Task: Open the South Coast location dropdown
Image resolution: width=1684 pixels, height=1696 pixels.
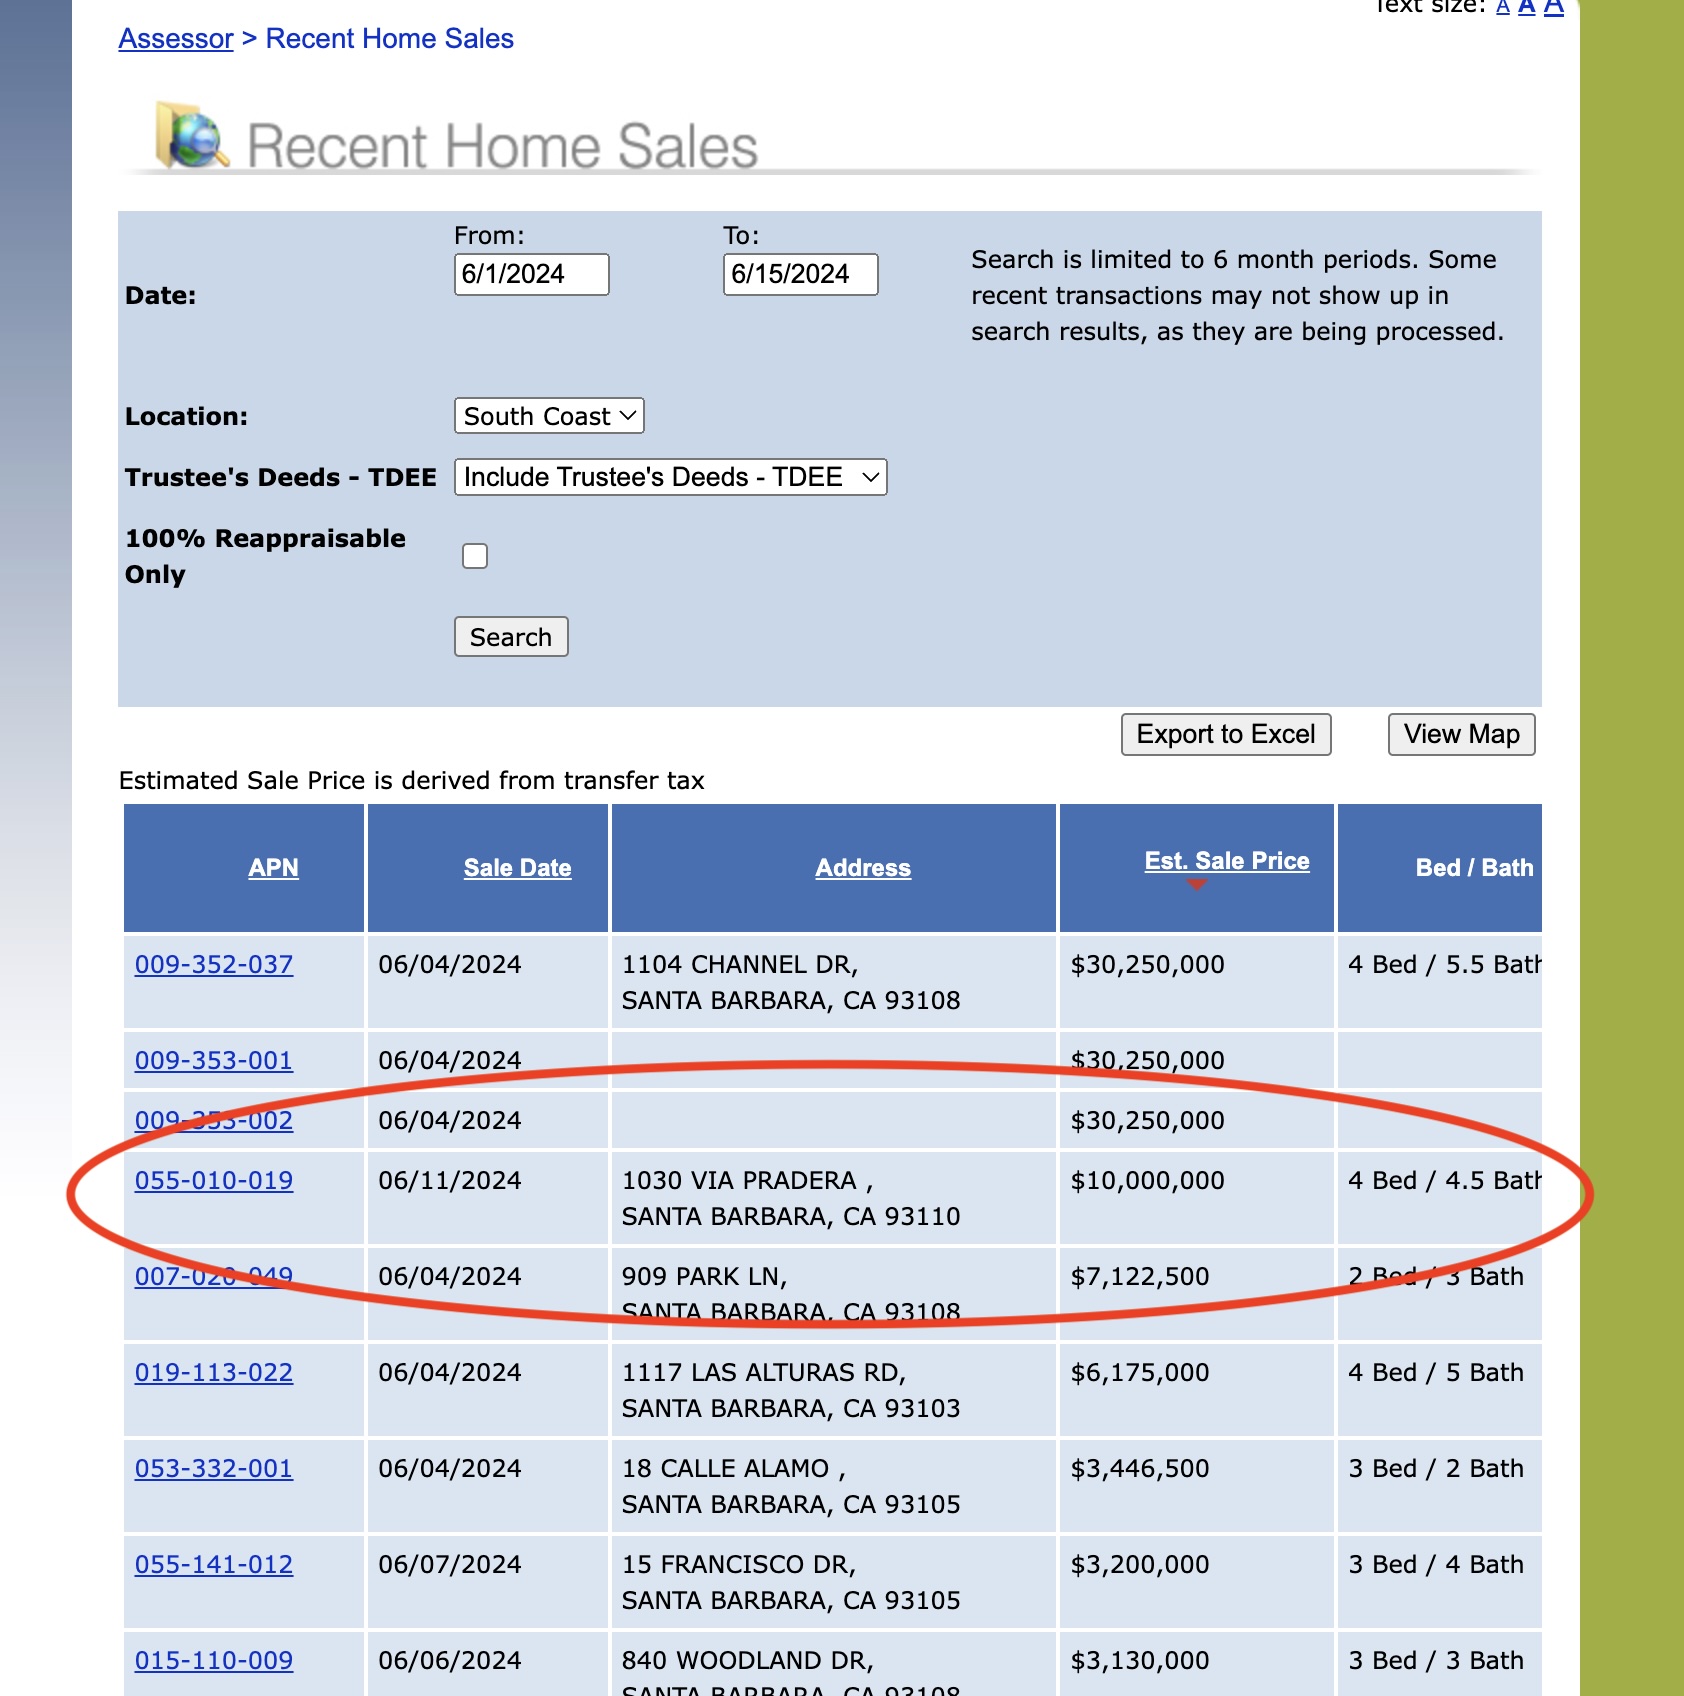Action: click(549, 416)
